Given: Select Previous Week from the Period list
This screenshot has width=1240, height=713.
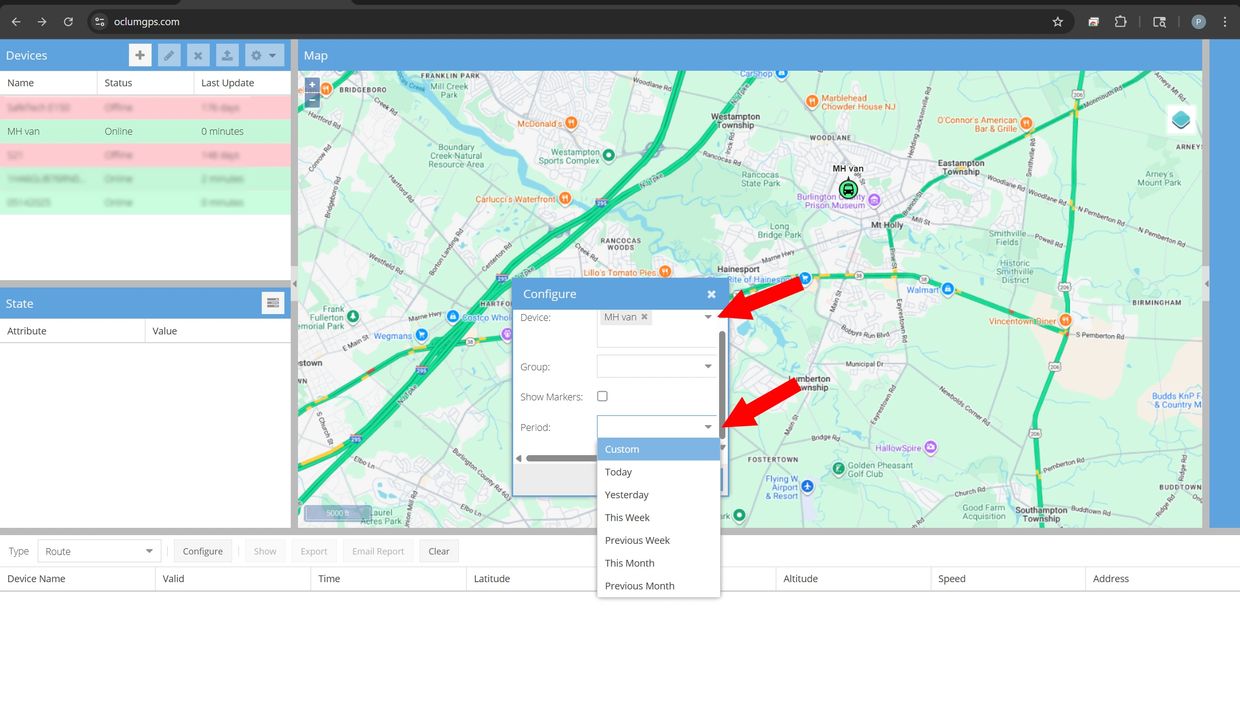Looking at the screenshot, I should pyautogui.click(x=637, y=540).
